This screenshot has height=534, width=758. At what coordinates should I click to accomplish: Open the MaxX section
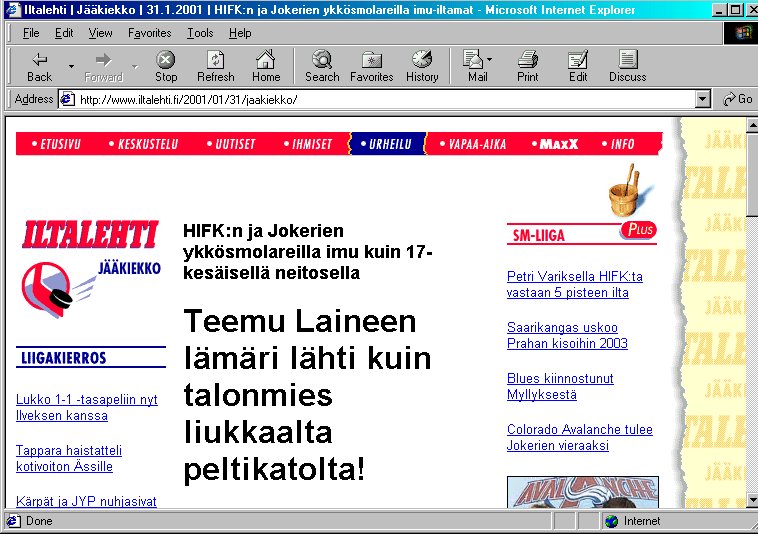[554, 144]
